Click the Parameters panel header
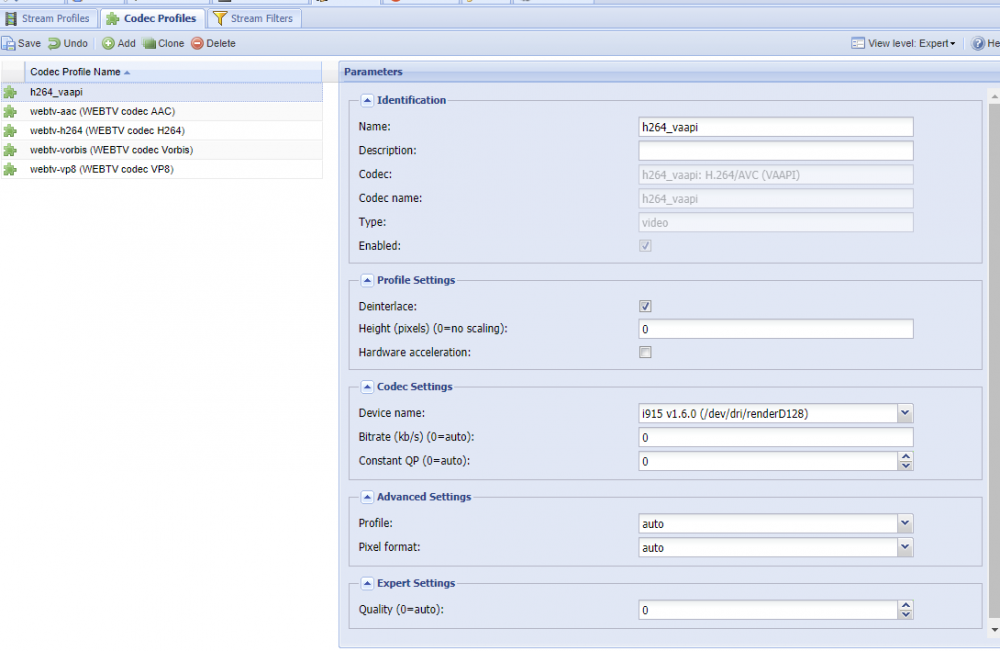Viewport: 1000px width, 651px height. [669, 72]
